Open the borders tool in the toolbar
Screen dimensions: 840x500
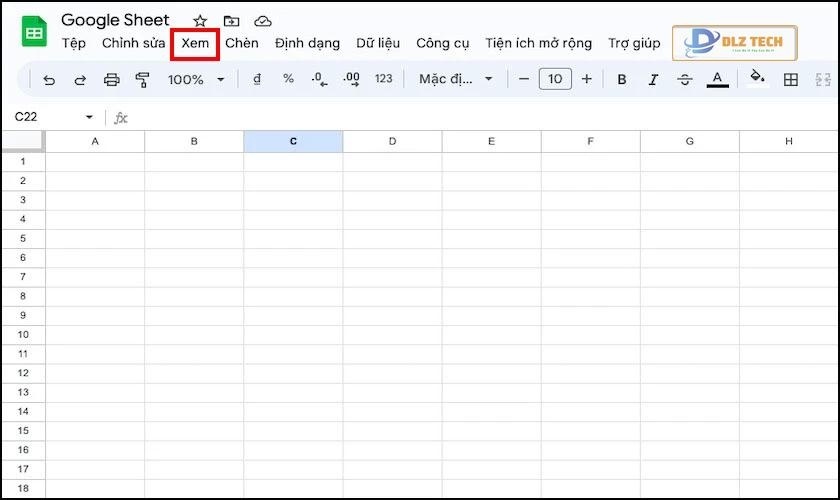point(790,79)
